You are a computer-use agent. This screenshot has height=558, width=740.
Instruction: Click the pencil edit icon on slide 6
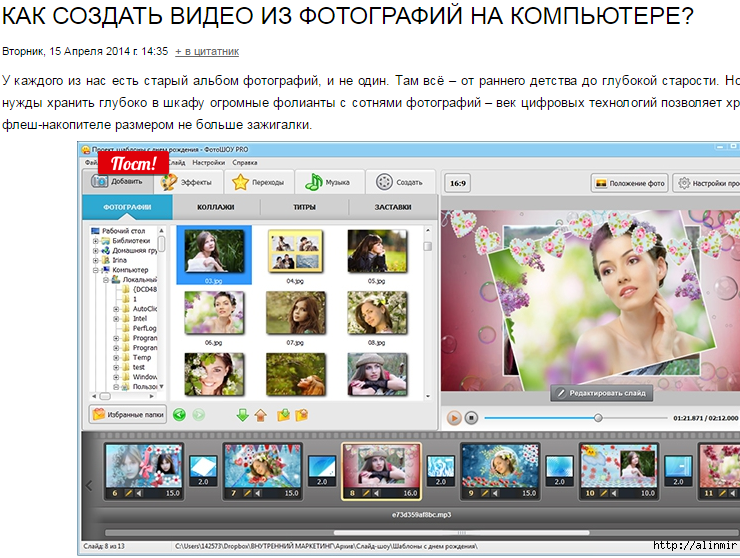[128, 493]
